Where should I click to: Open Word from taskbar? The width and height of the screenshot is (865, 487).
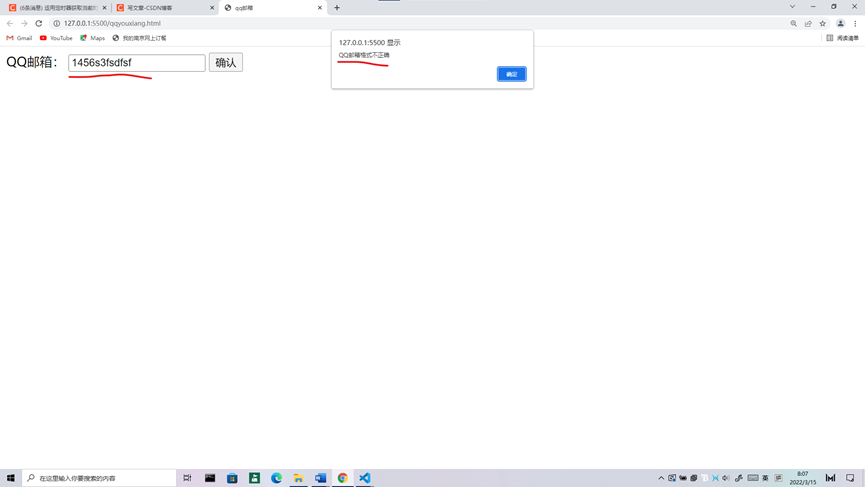[x=321, y=478]
